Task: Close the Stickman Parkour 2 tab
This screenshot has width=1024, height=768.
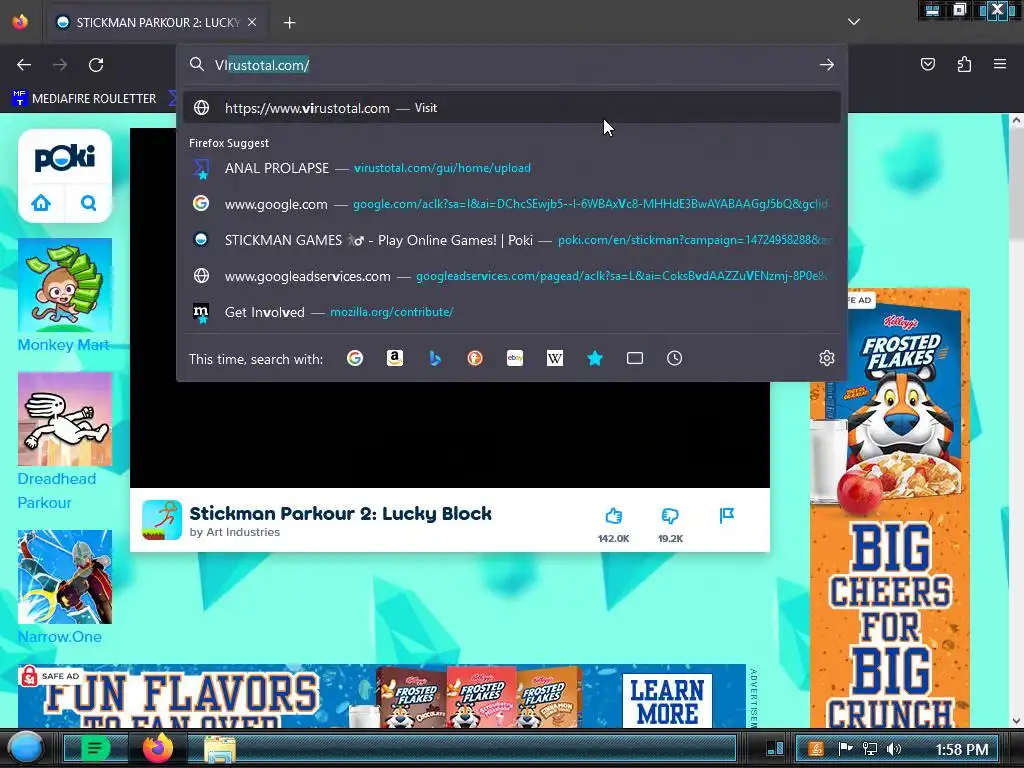Action: tap(252, 22)
